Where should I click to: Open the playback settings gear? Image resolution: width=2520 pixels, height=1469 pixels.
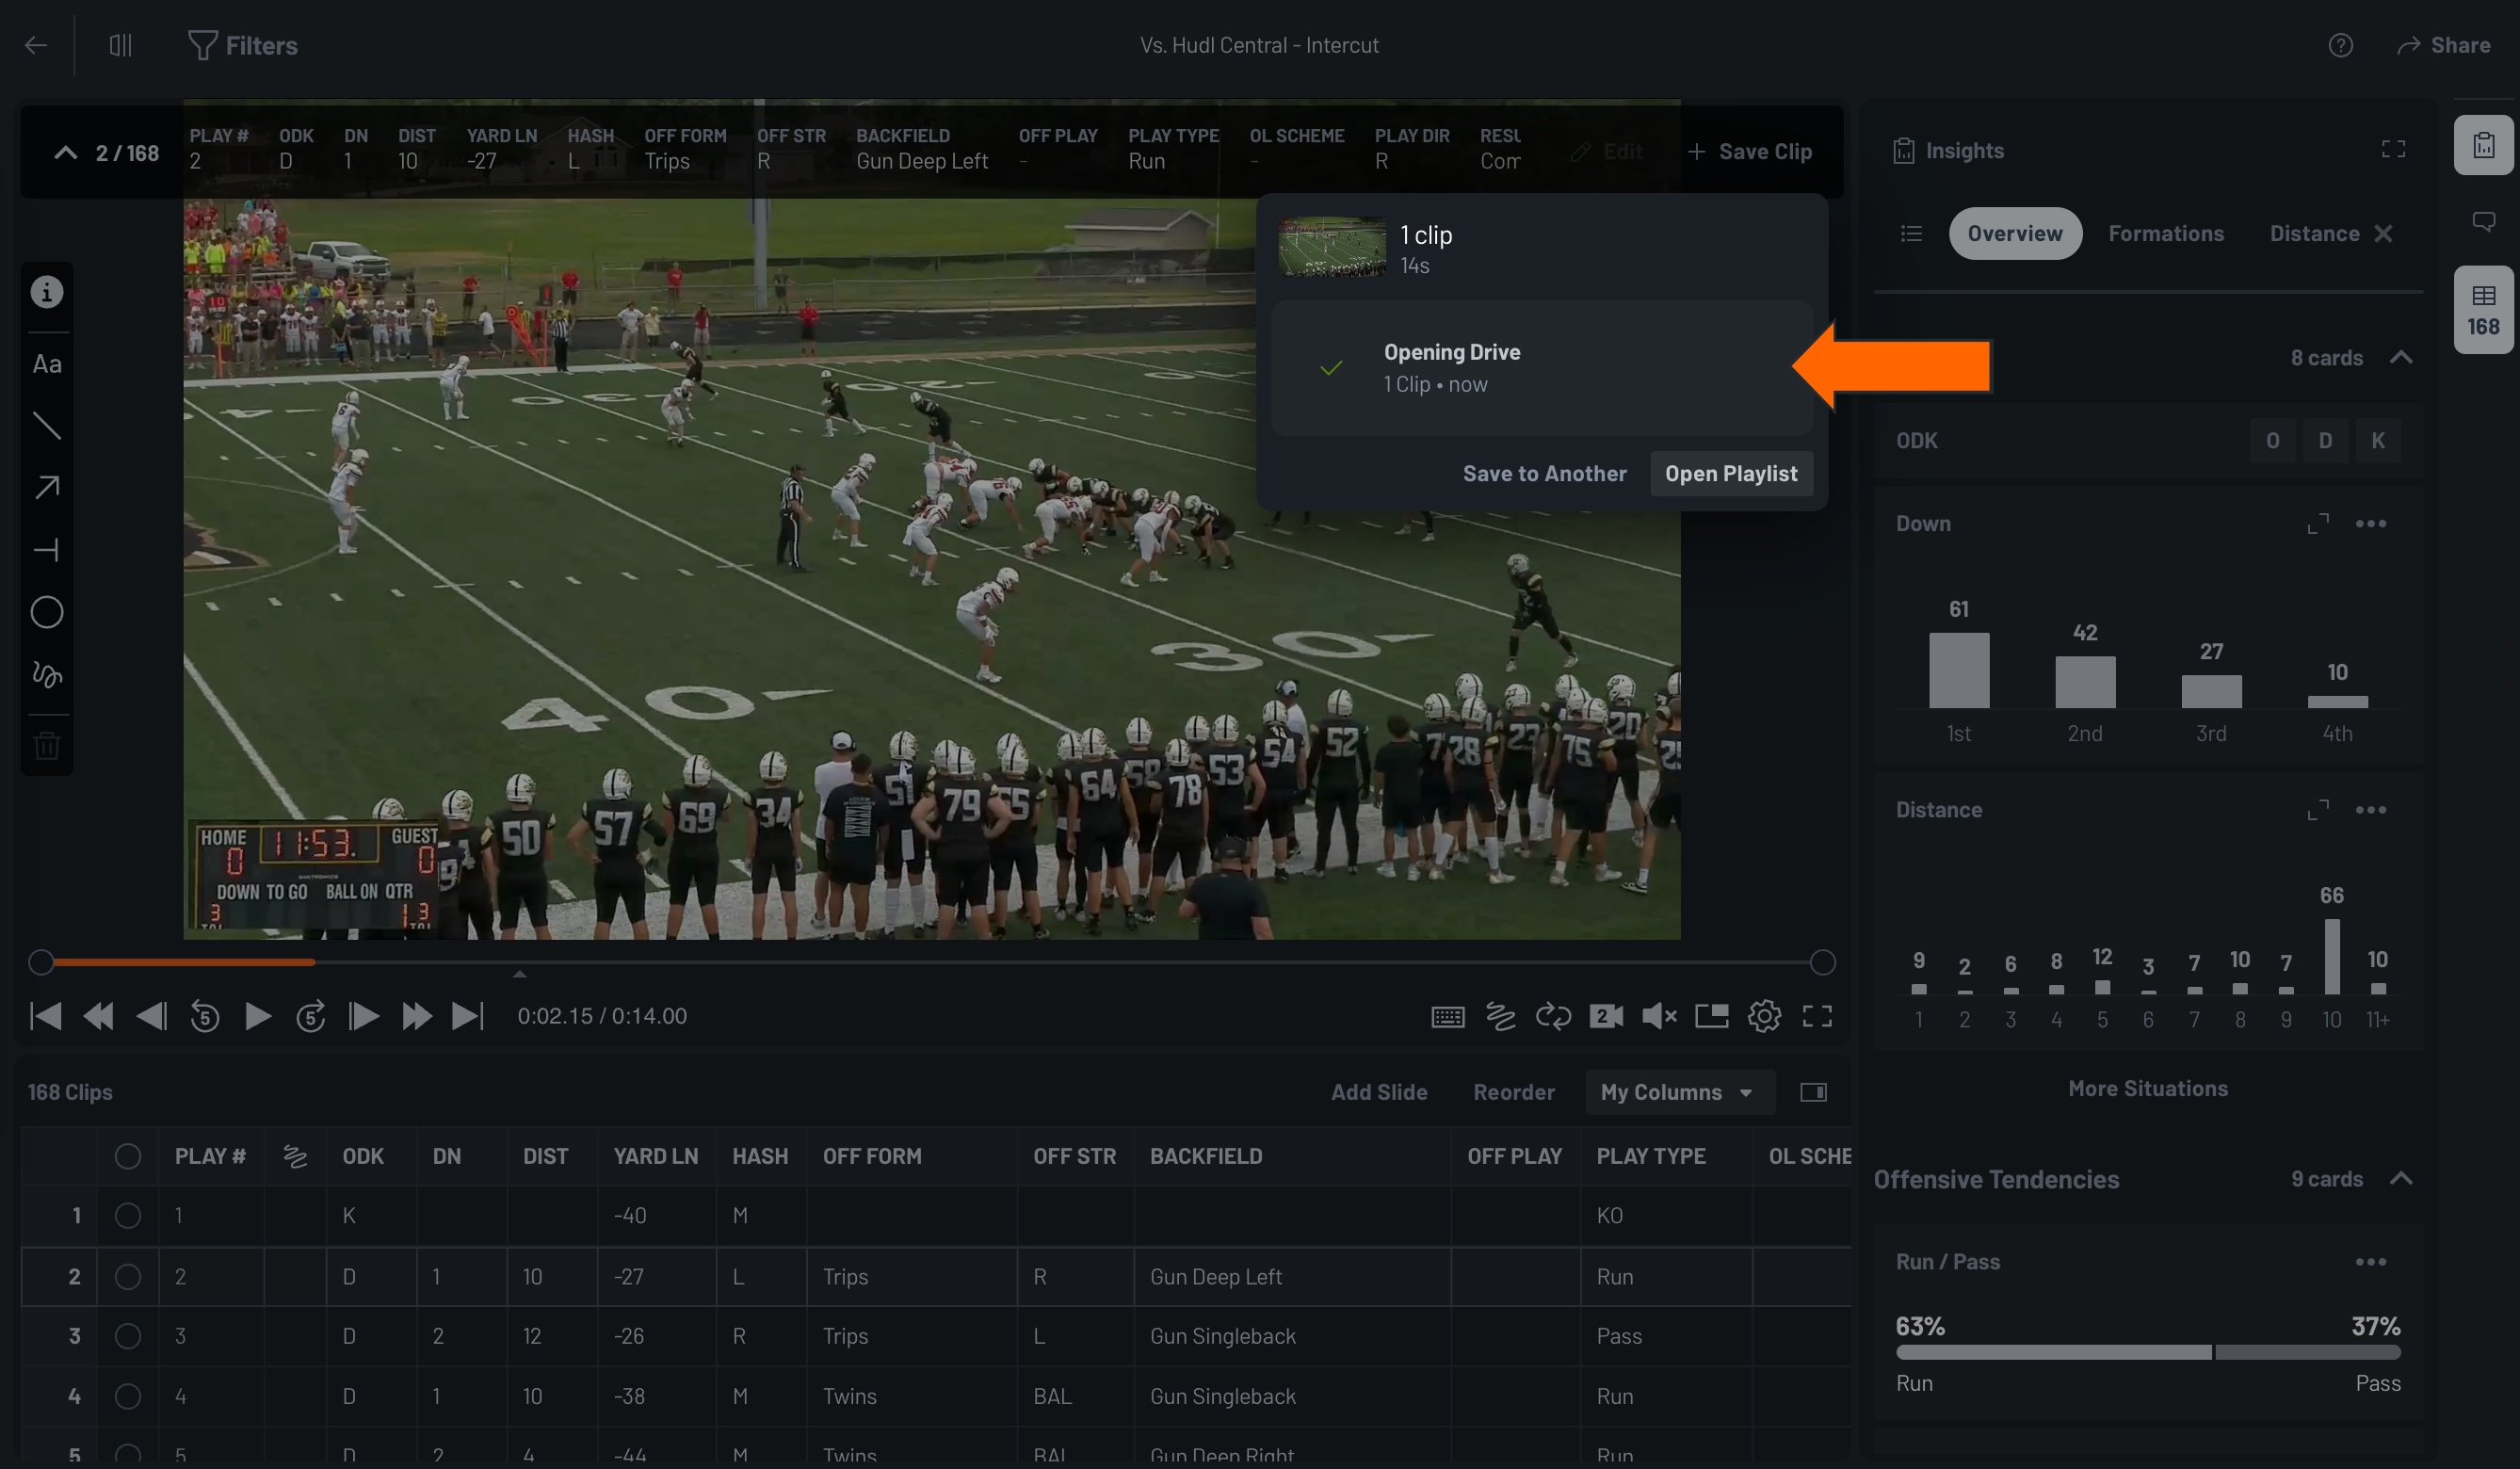pyautogui.click(x=1764, y=1015)
